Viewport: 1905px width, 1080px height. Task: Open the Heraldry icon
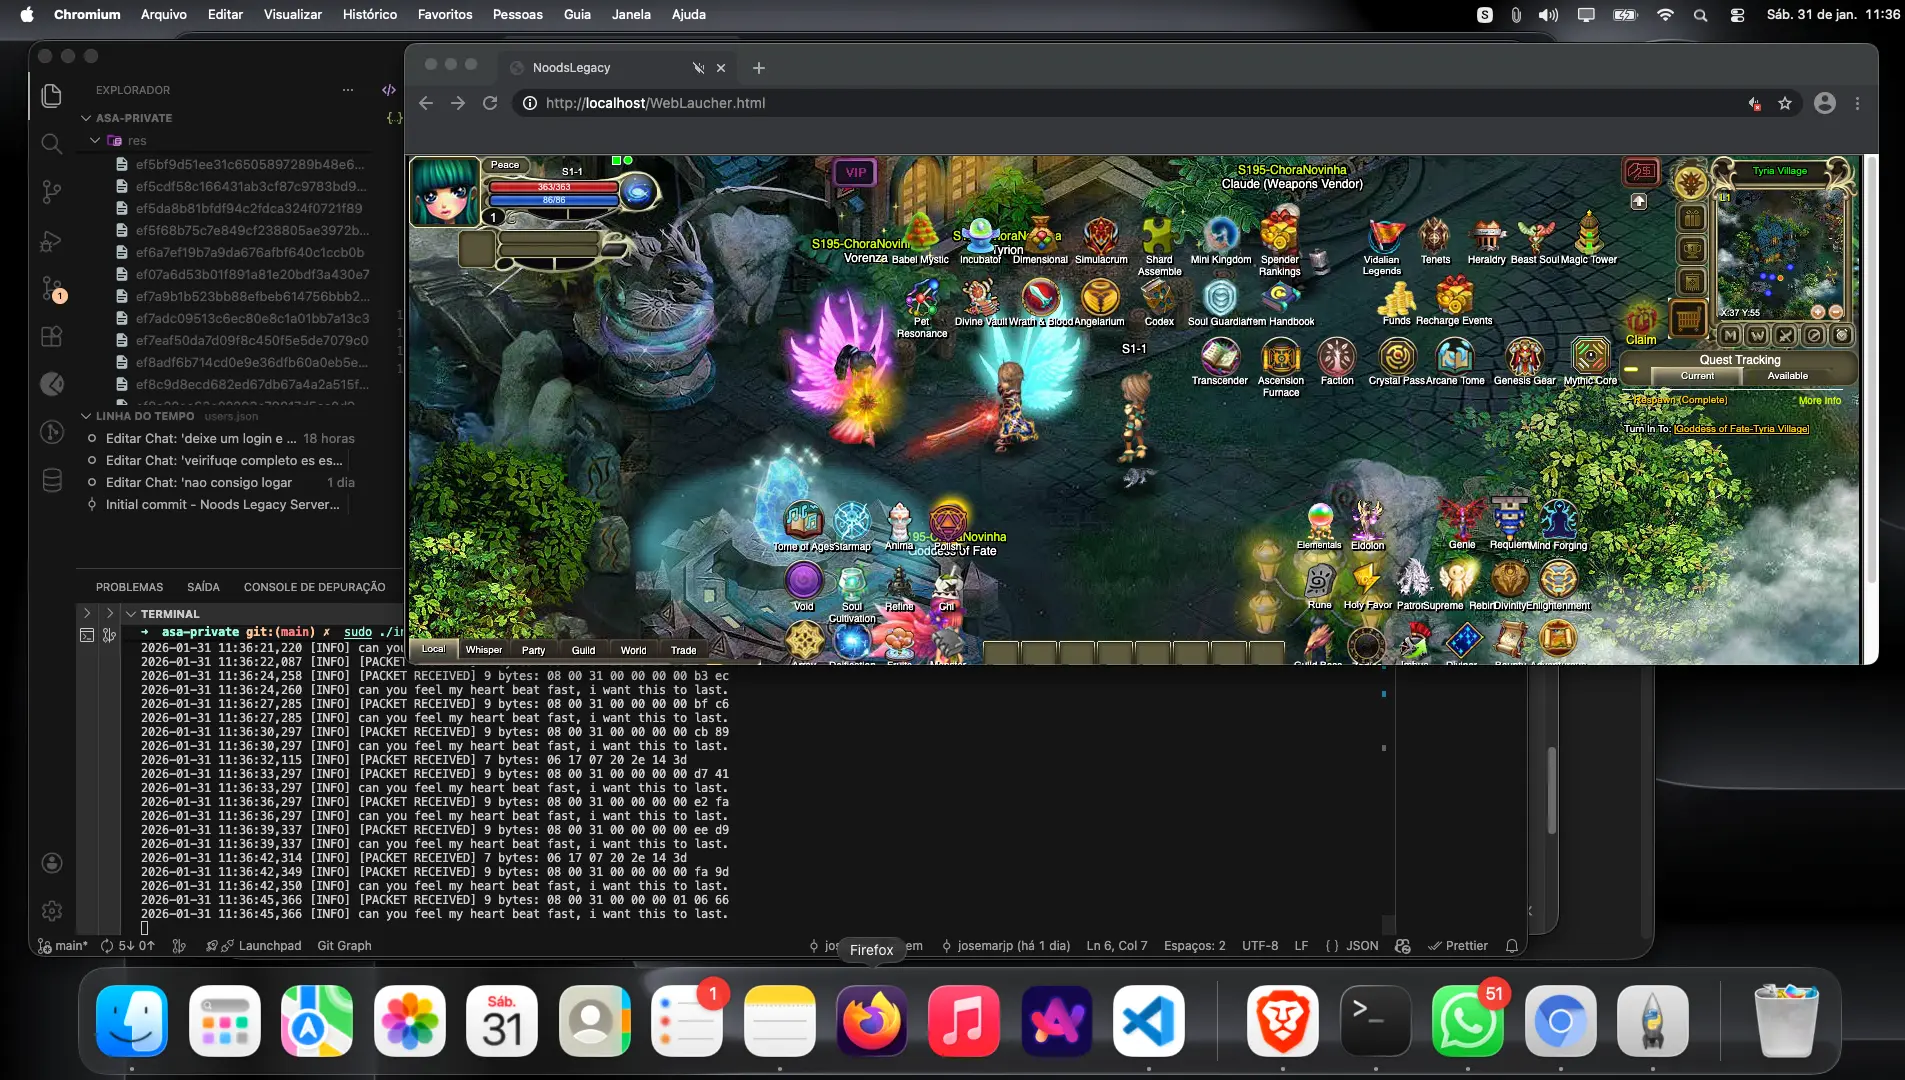1486,235
